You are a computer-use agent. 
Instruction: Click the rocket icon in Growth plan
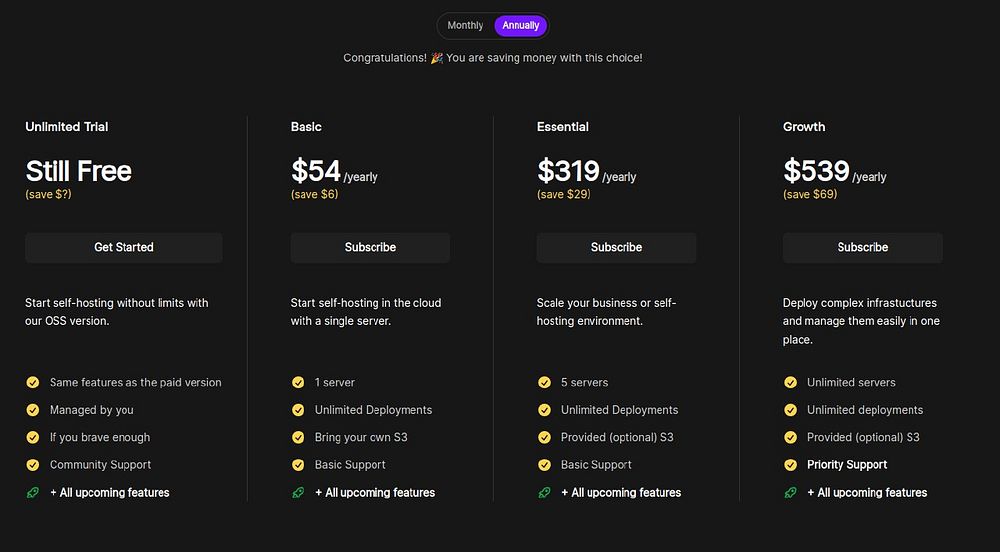pyautogui.click(x=790, y=492)
